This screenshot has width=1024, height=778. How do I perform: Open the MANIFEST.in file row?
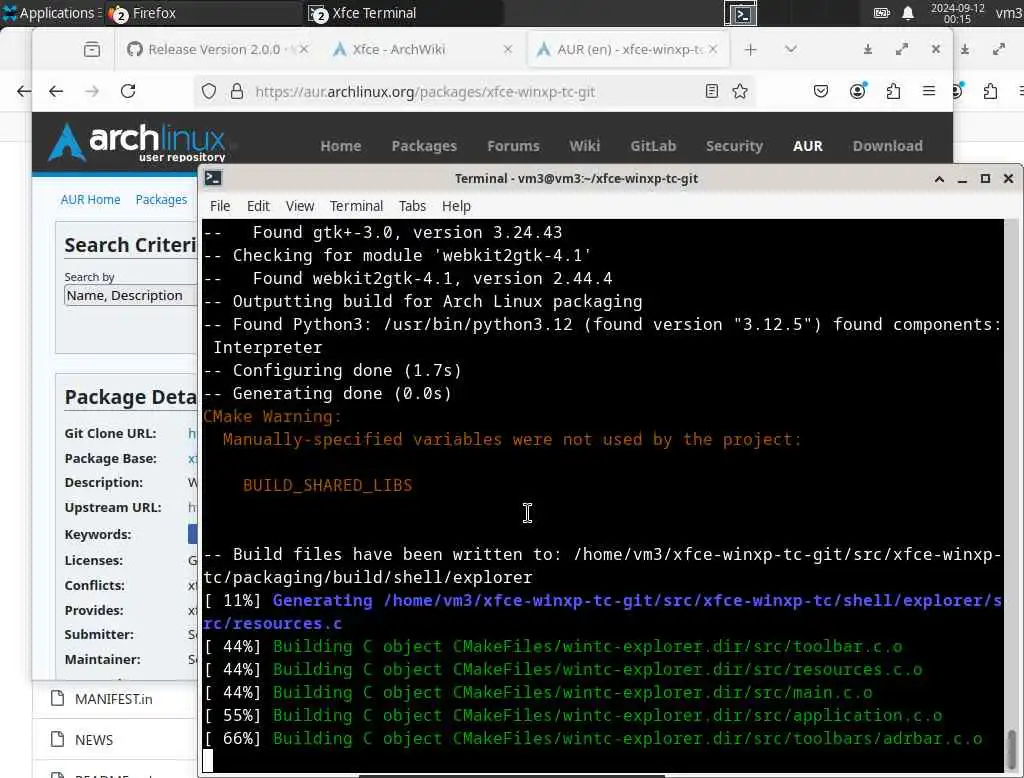pos(114,699)
